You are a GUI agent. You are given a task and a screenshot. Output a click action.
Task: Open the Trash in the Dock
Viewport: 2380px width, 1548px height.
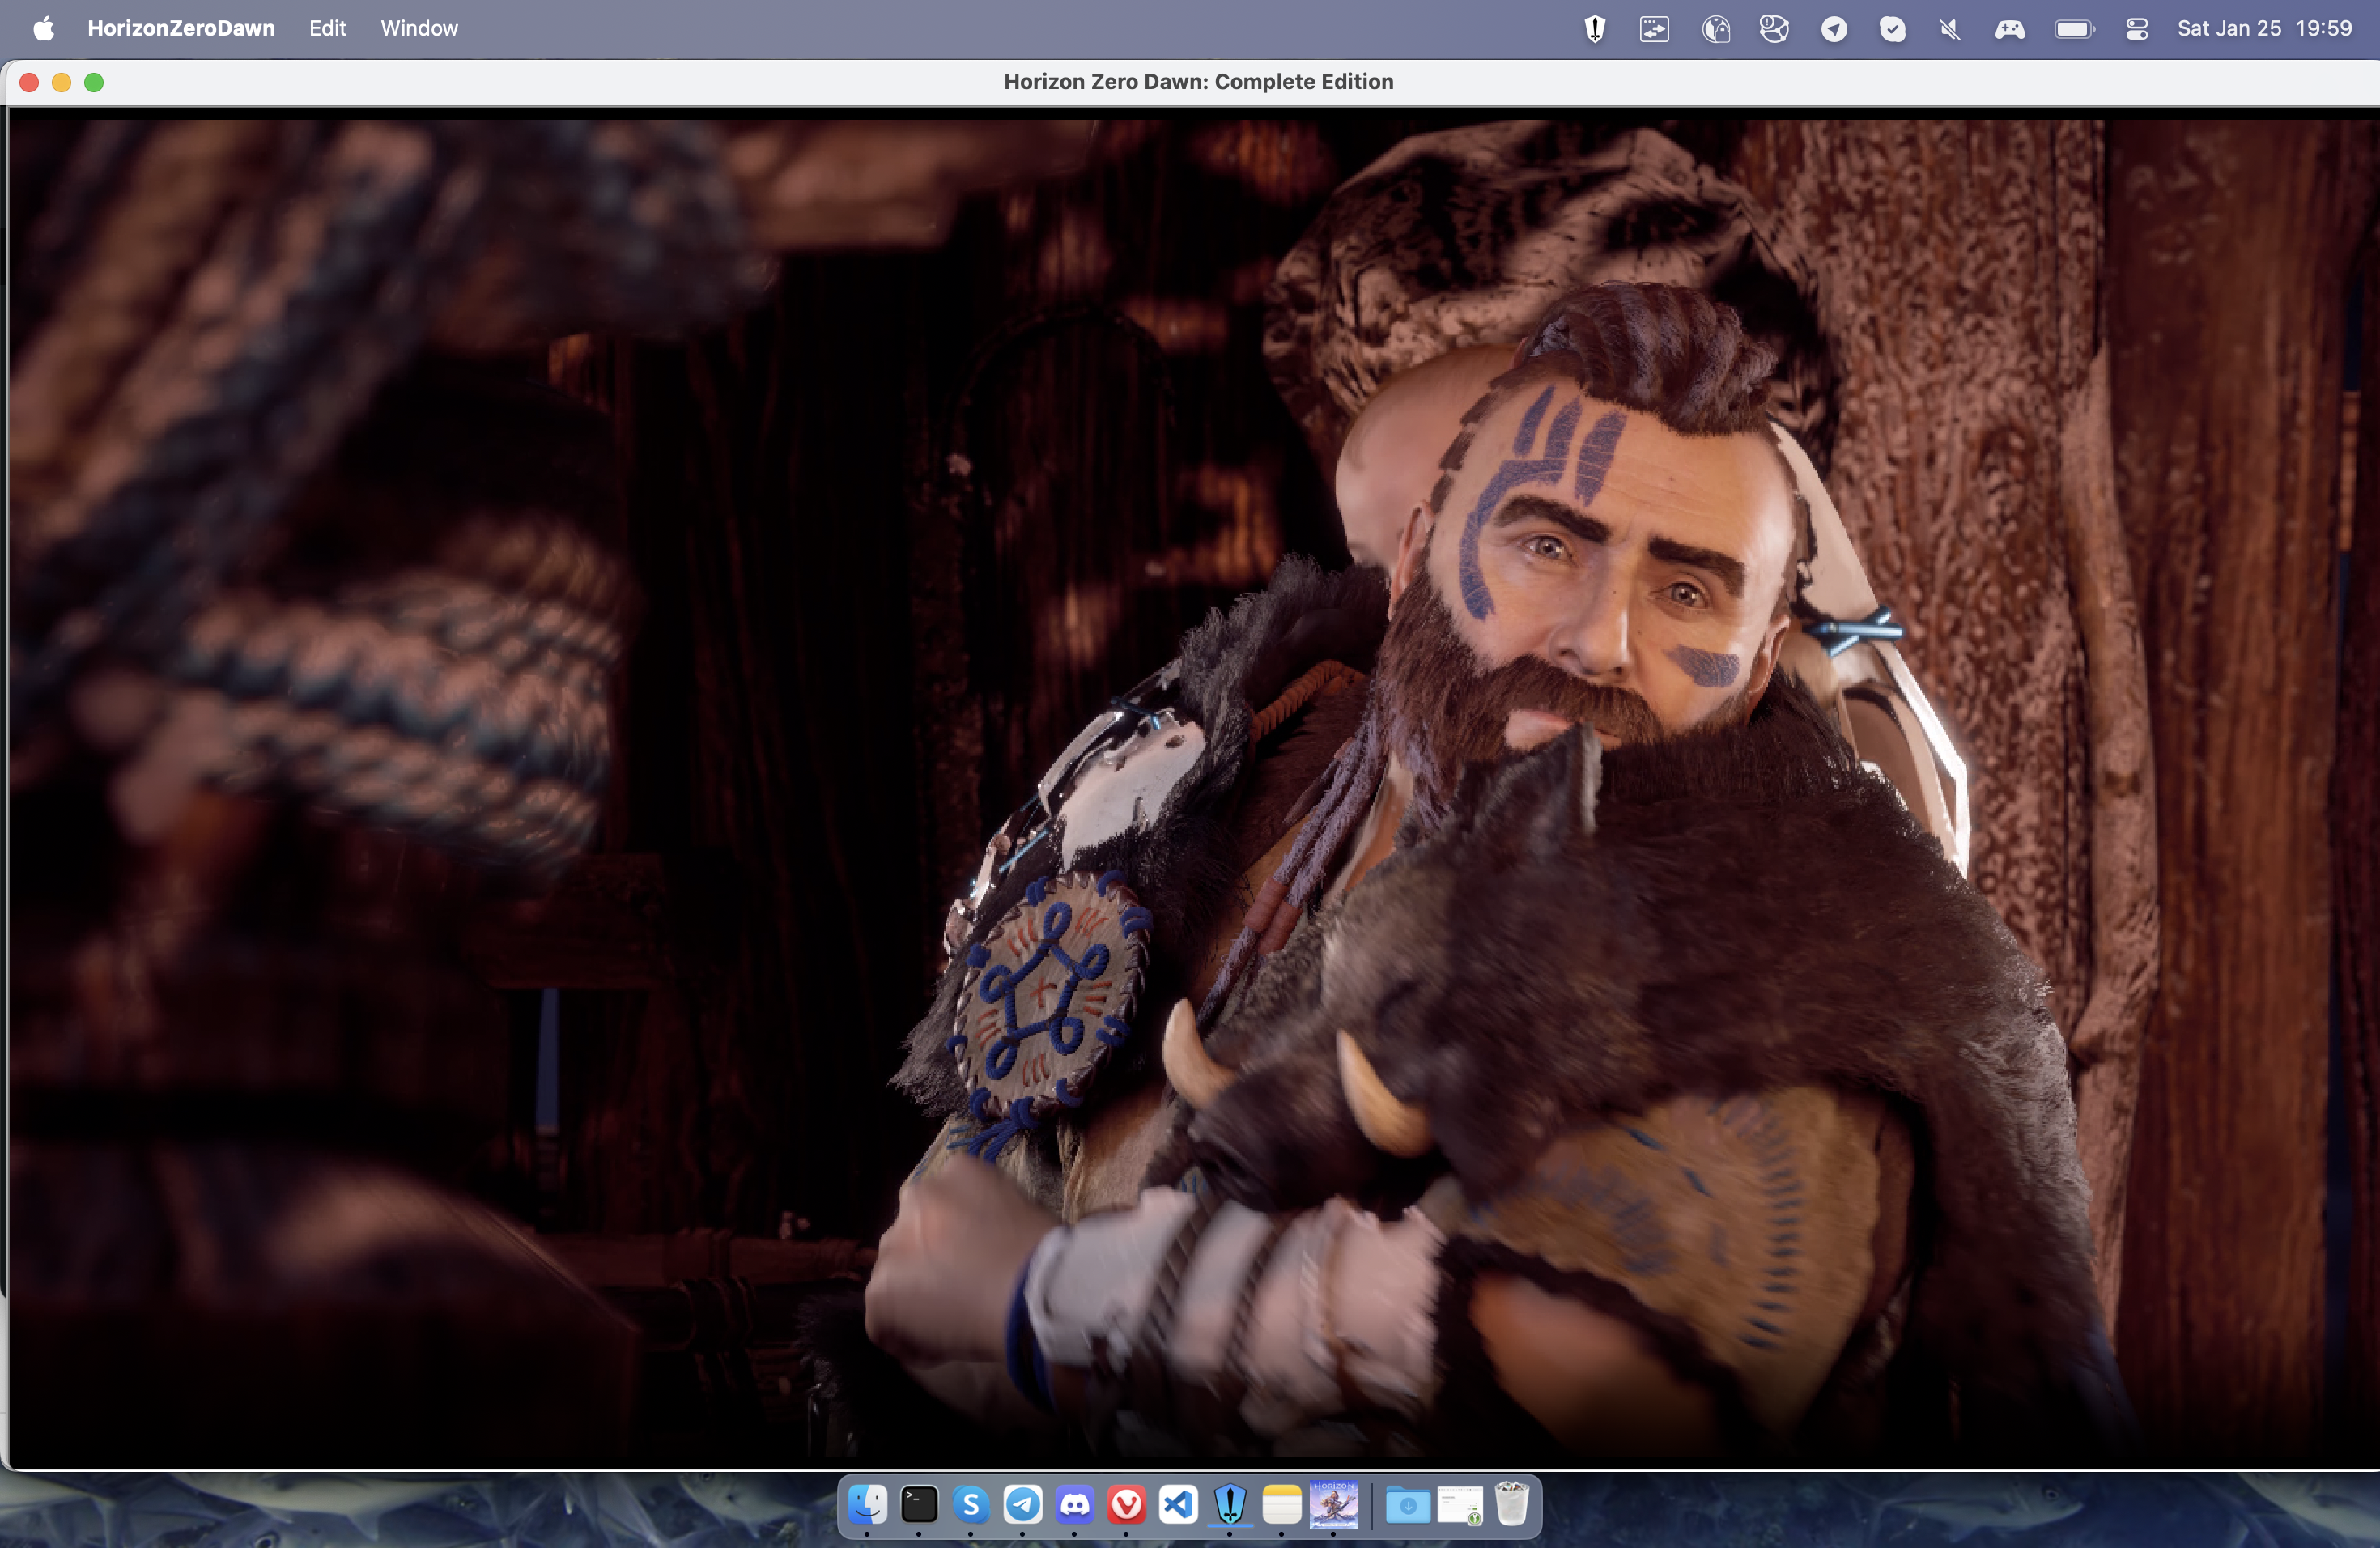pos(1512,1504)
